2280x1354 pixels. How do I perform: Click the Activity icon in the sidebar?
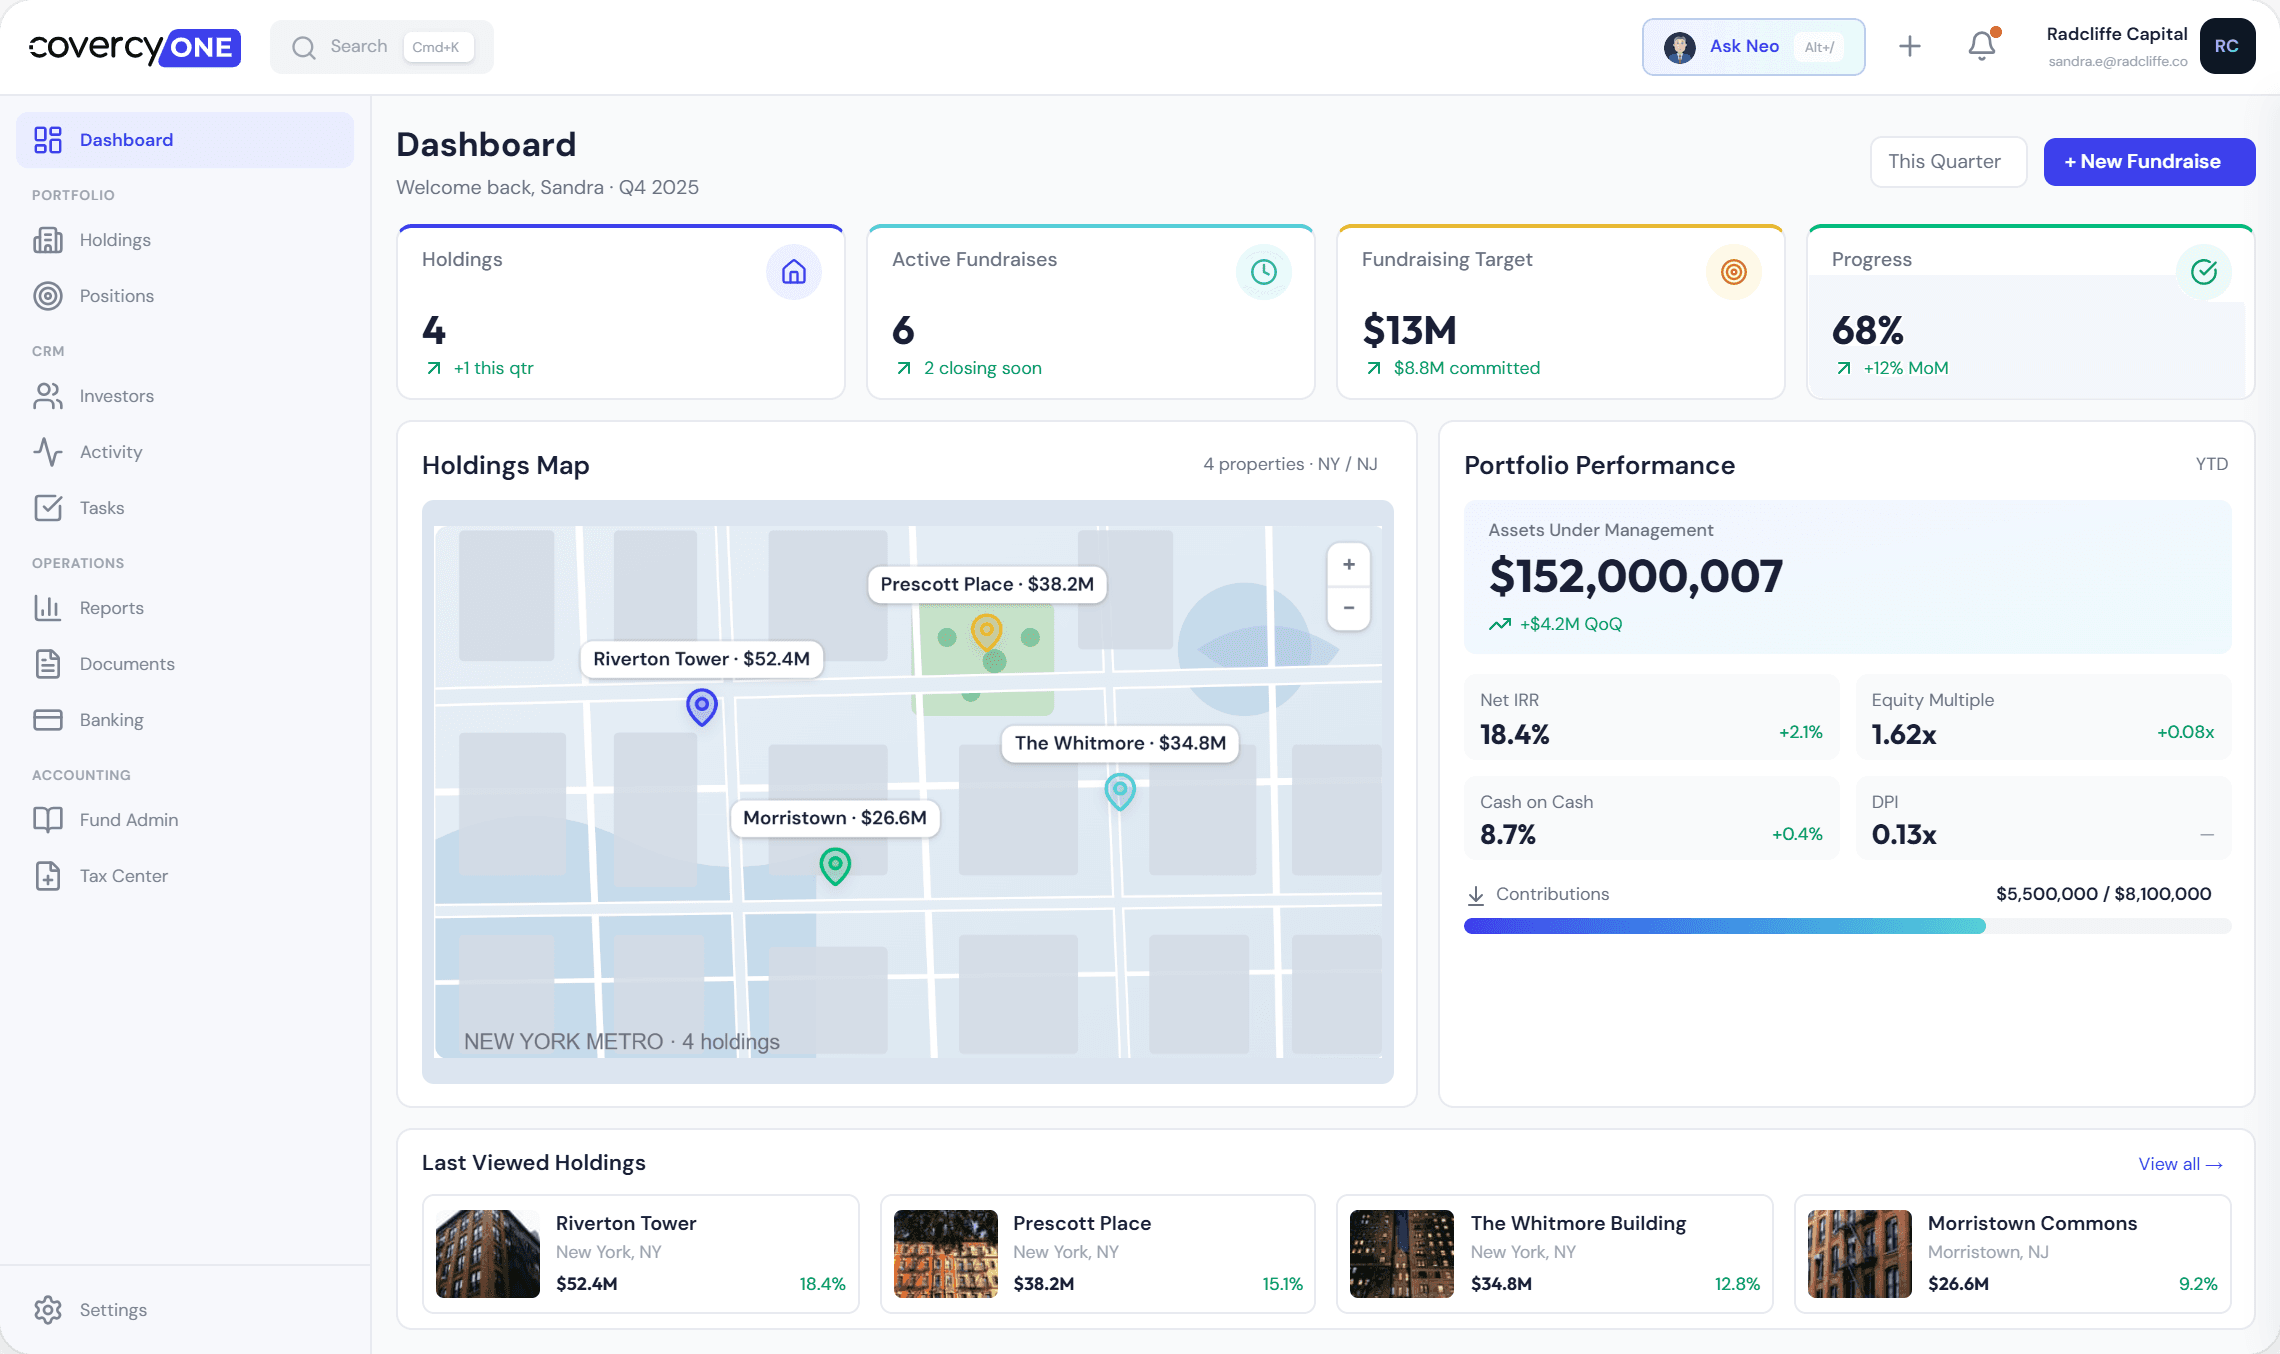pyautogui.click(x=47, y=452)
